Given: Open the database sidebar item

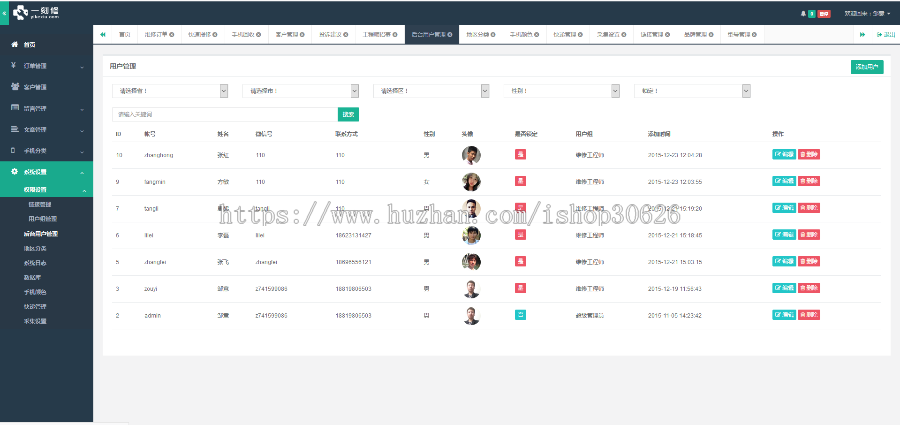Looking at the screenshot, I should (x=30, y=277).
